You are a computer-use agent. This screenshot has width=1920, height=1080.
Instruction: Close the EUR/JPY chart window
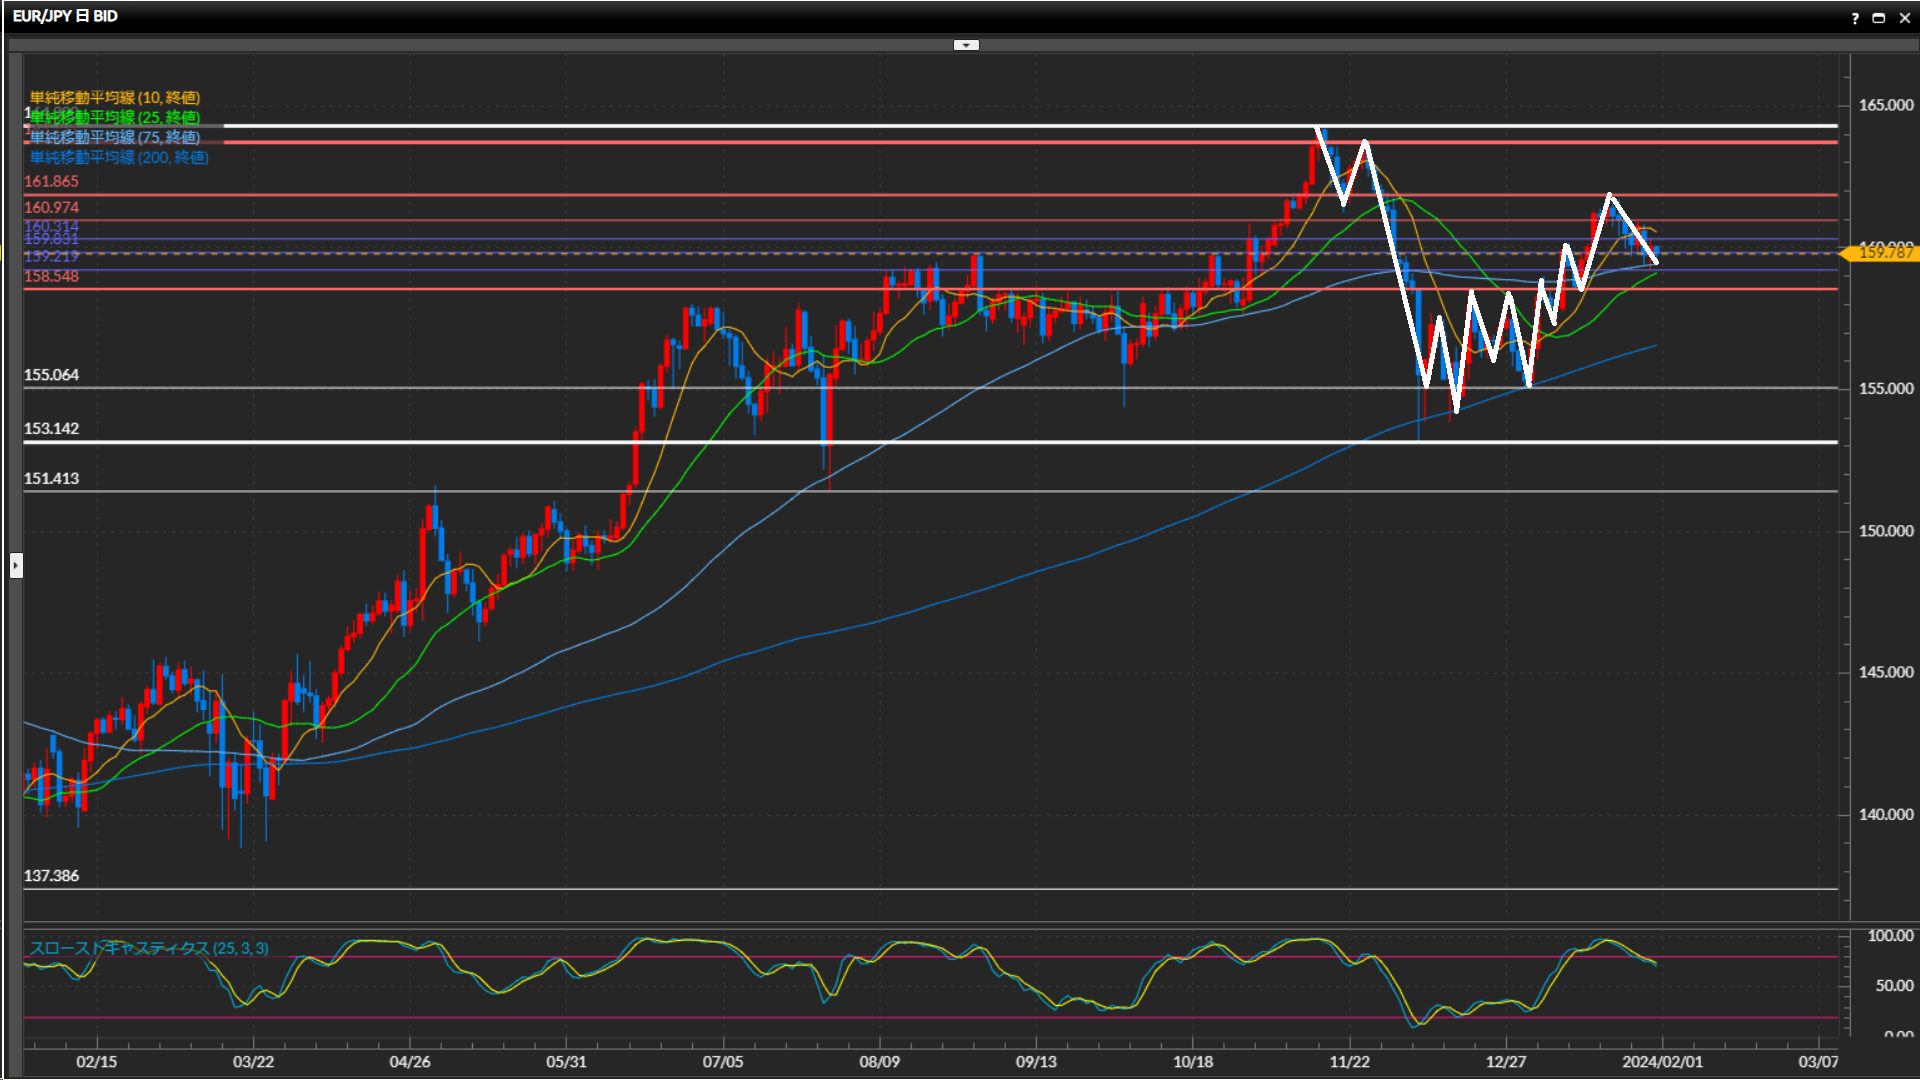tap(1904, 18)
